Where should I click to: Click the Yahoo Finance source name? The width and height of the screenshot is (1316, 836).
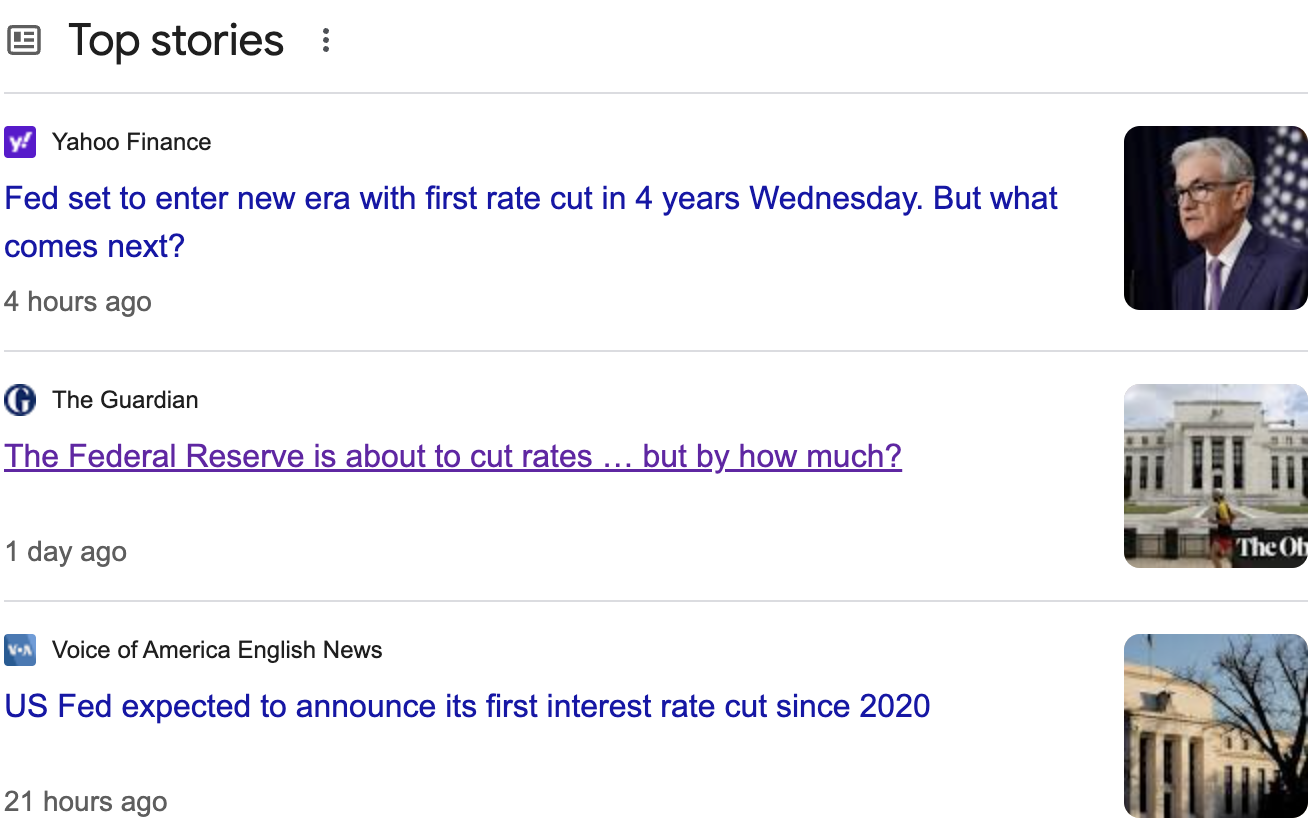click(x=131, y=142)
